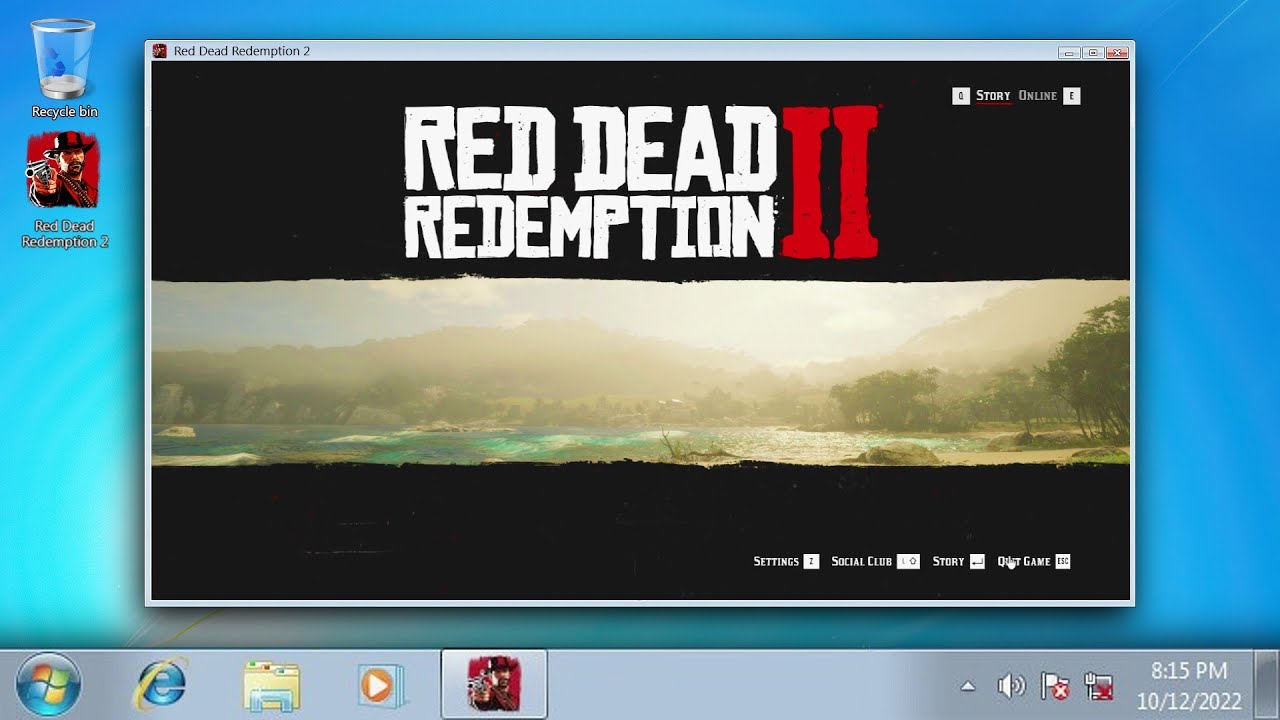Start Story from the bottom menu
The image size is (1280, 720).
(948, 562)
